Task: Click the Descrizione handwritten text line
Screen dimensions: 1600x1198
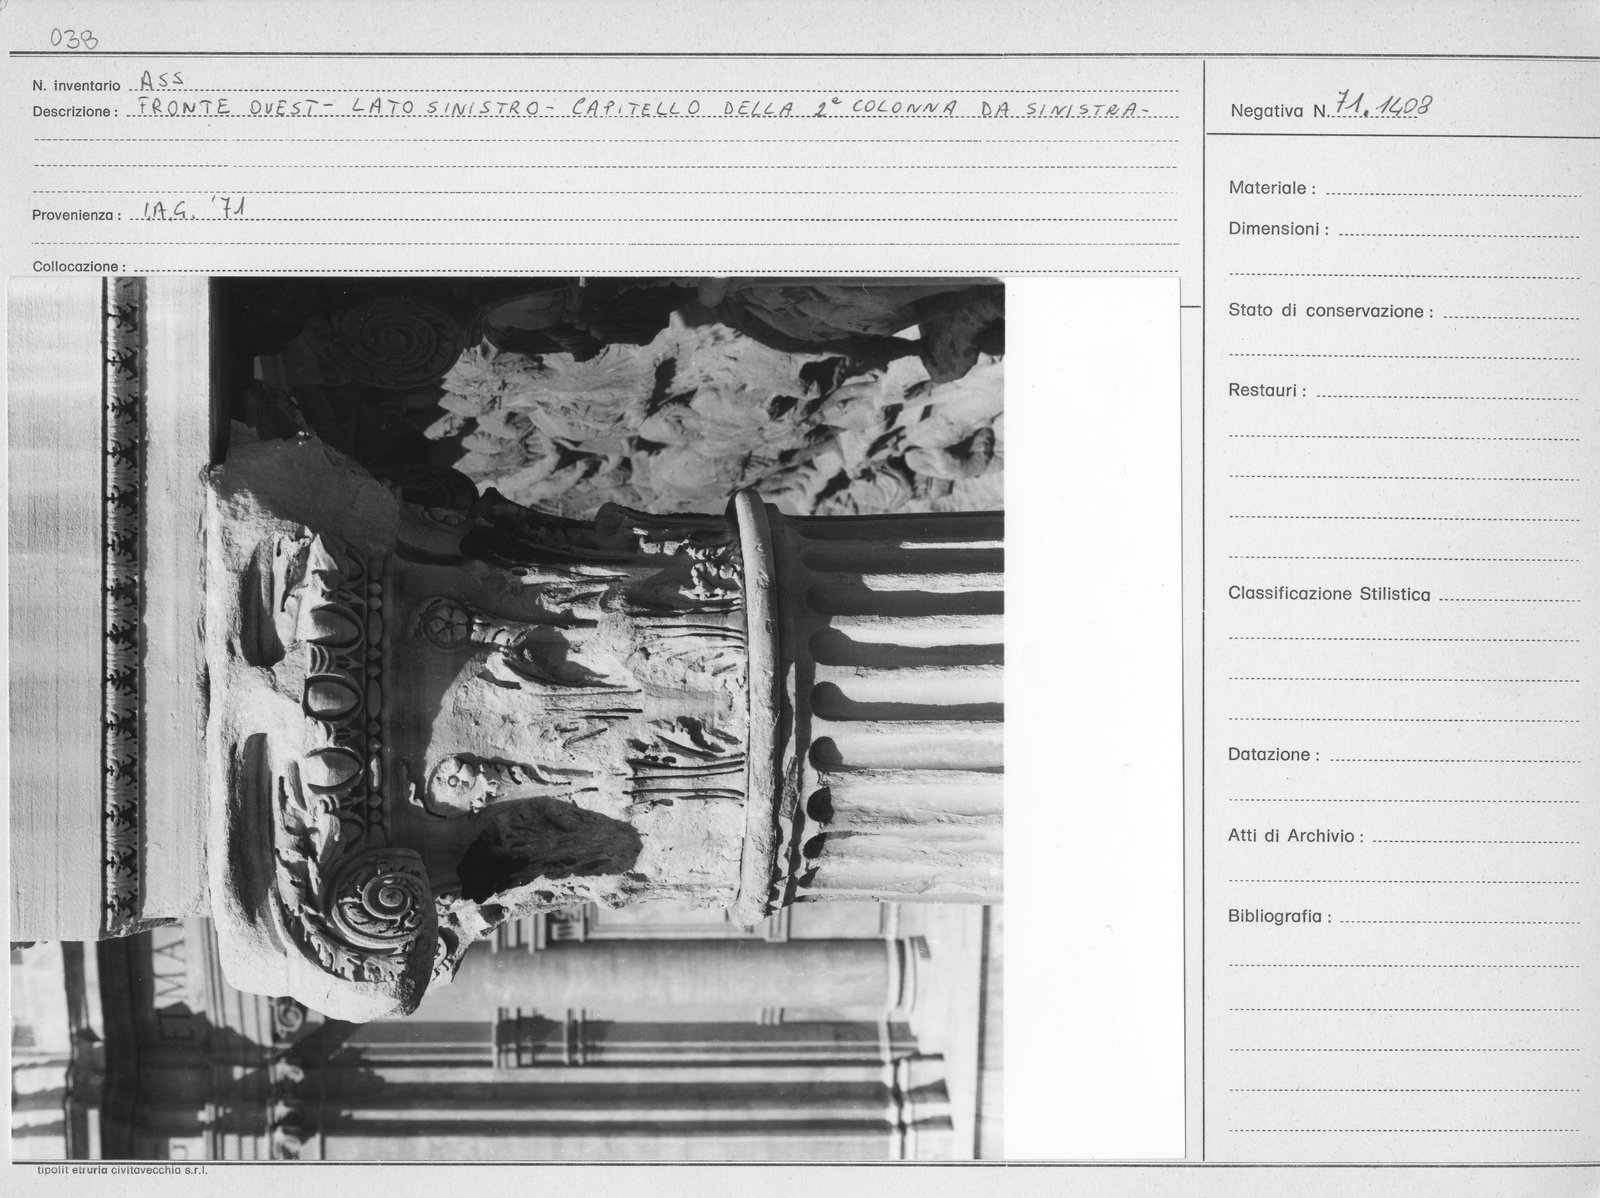Action: click(x=638, y=108)
